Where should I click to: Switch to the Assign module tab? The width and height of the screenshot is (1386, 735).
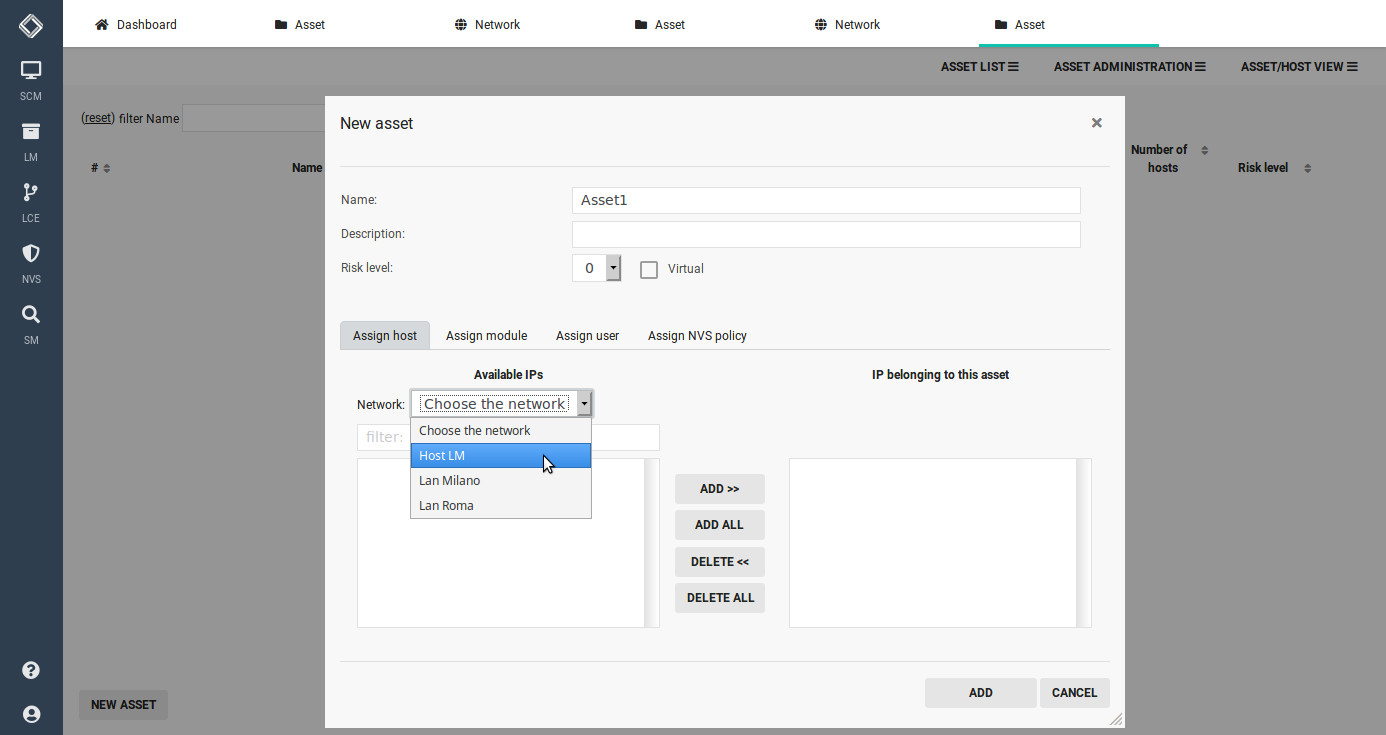point(486,335)
